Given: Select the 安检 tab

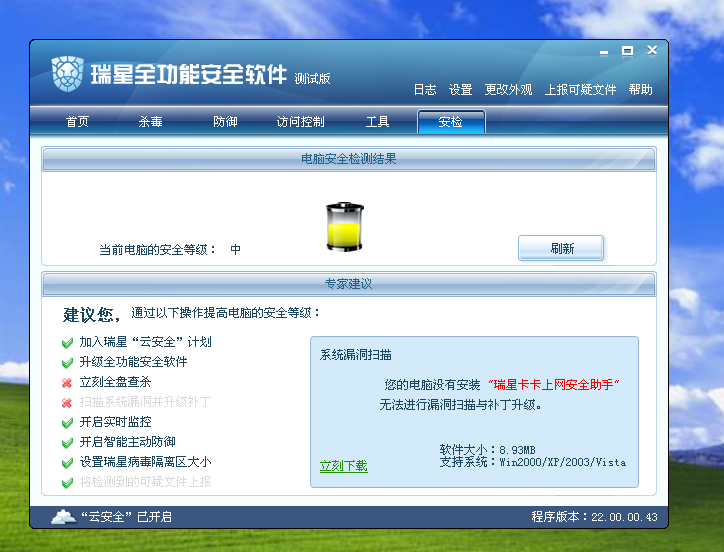Looking at the screenshot, I should (x=451, y=121).
